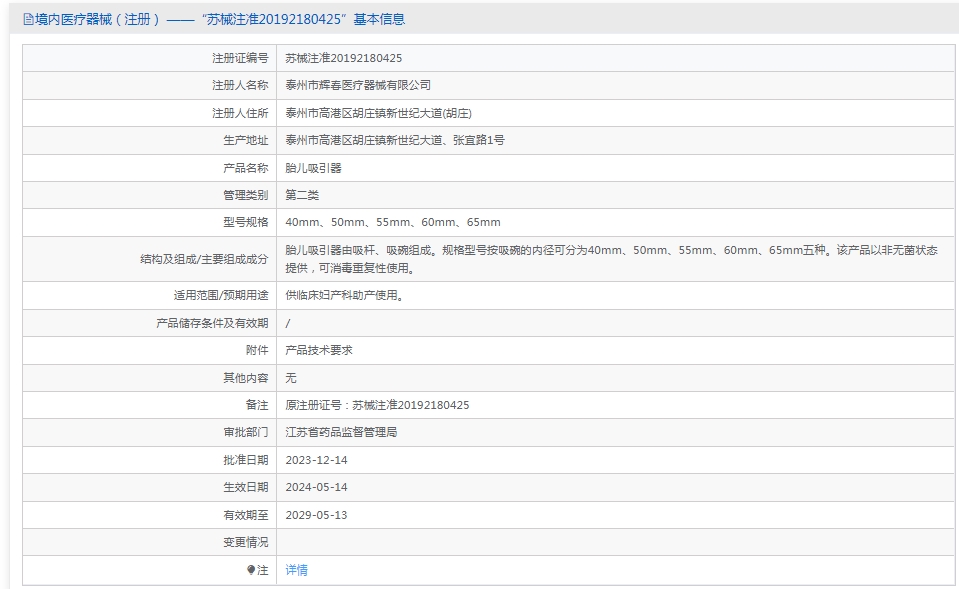Click the 附件 label

[257, 350]
